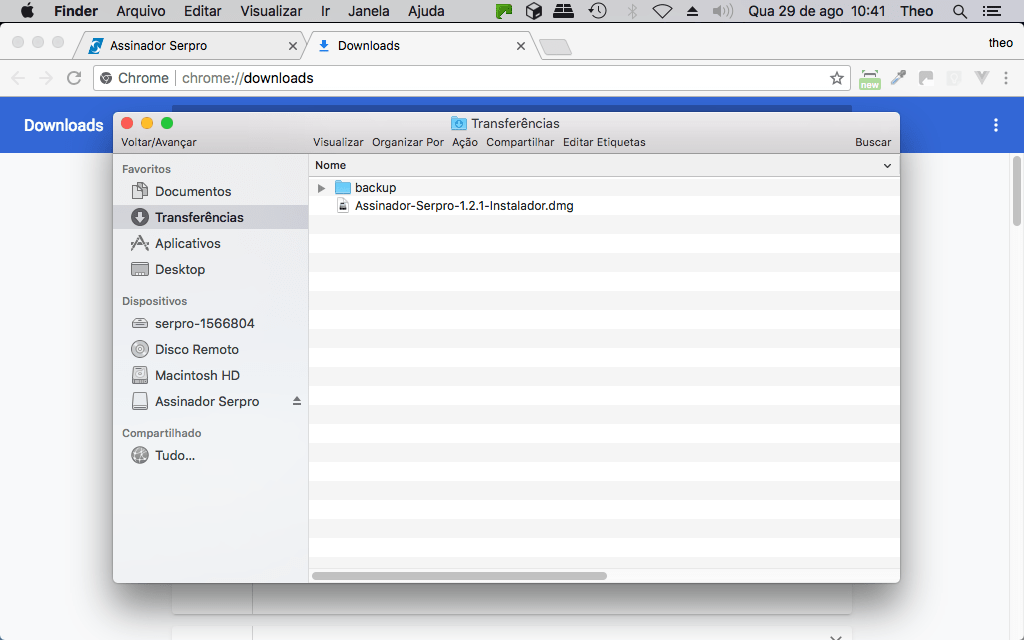The height and width of the screenshot is (640, 1024).
Task: Select Macintosh HD in sidebar
Action: pyautogui.click(x=197, y=375)
